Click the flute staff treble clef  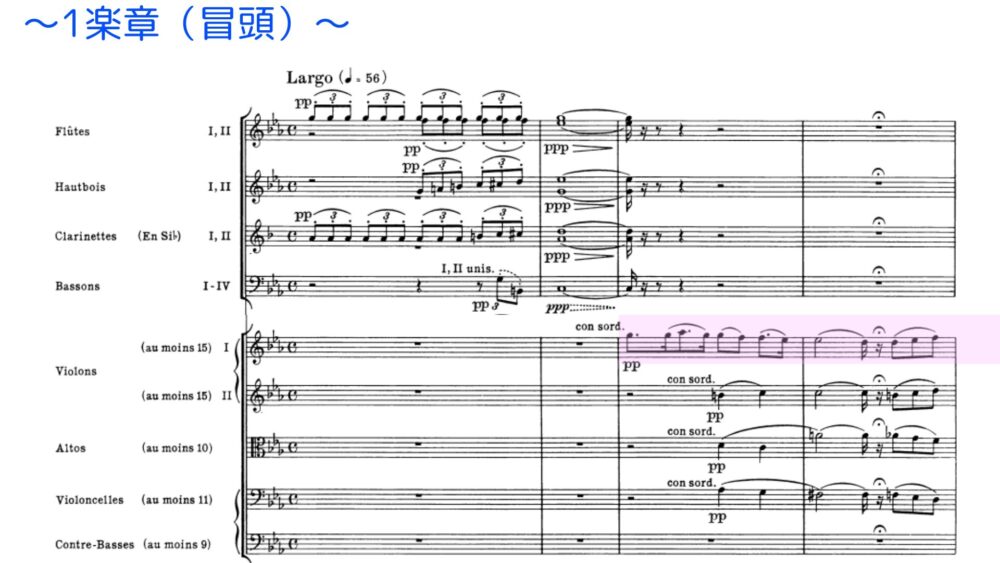257,131
